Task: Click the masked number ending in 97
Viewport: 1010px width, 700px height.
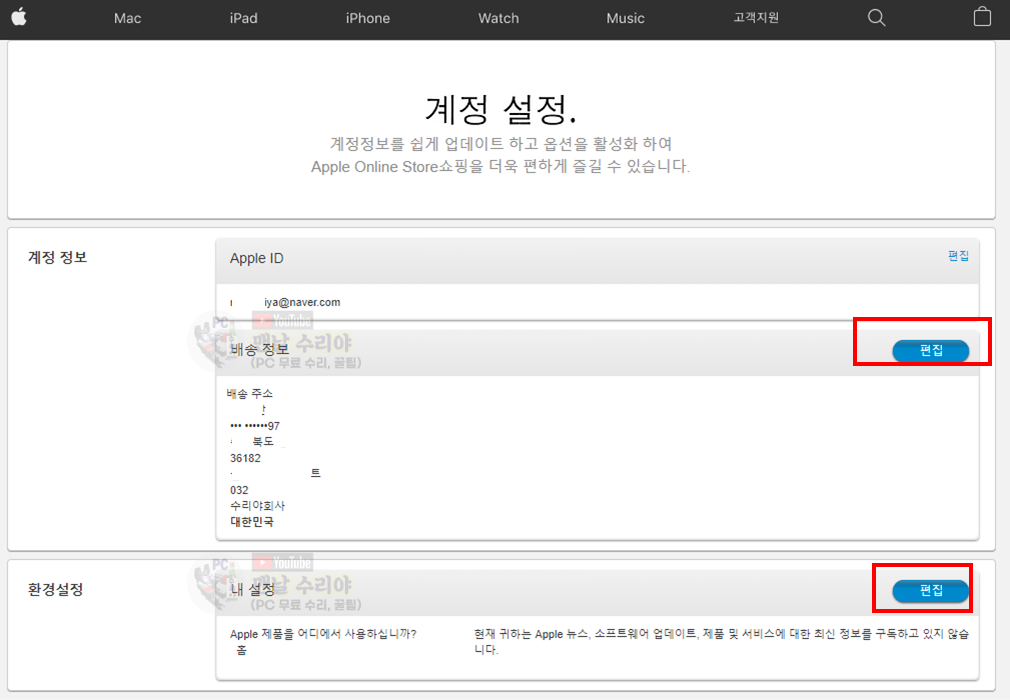Action: click(x=255, y=426)
